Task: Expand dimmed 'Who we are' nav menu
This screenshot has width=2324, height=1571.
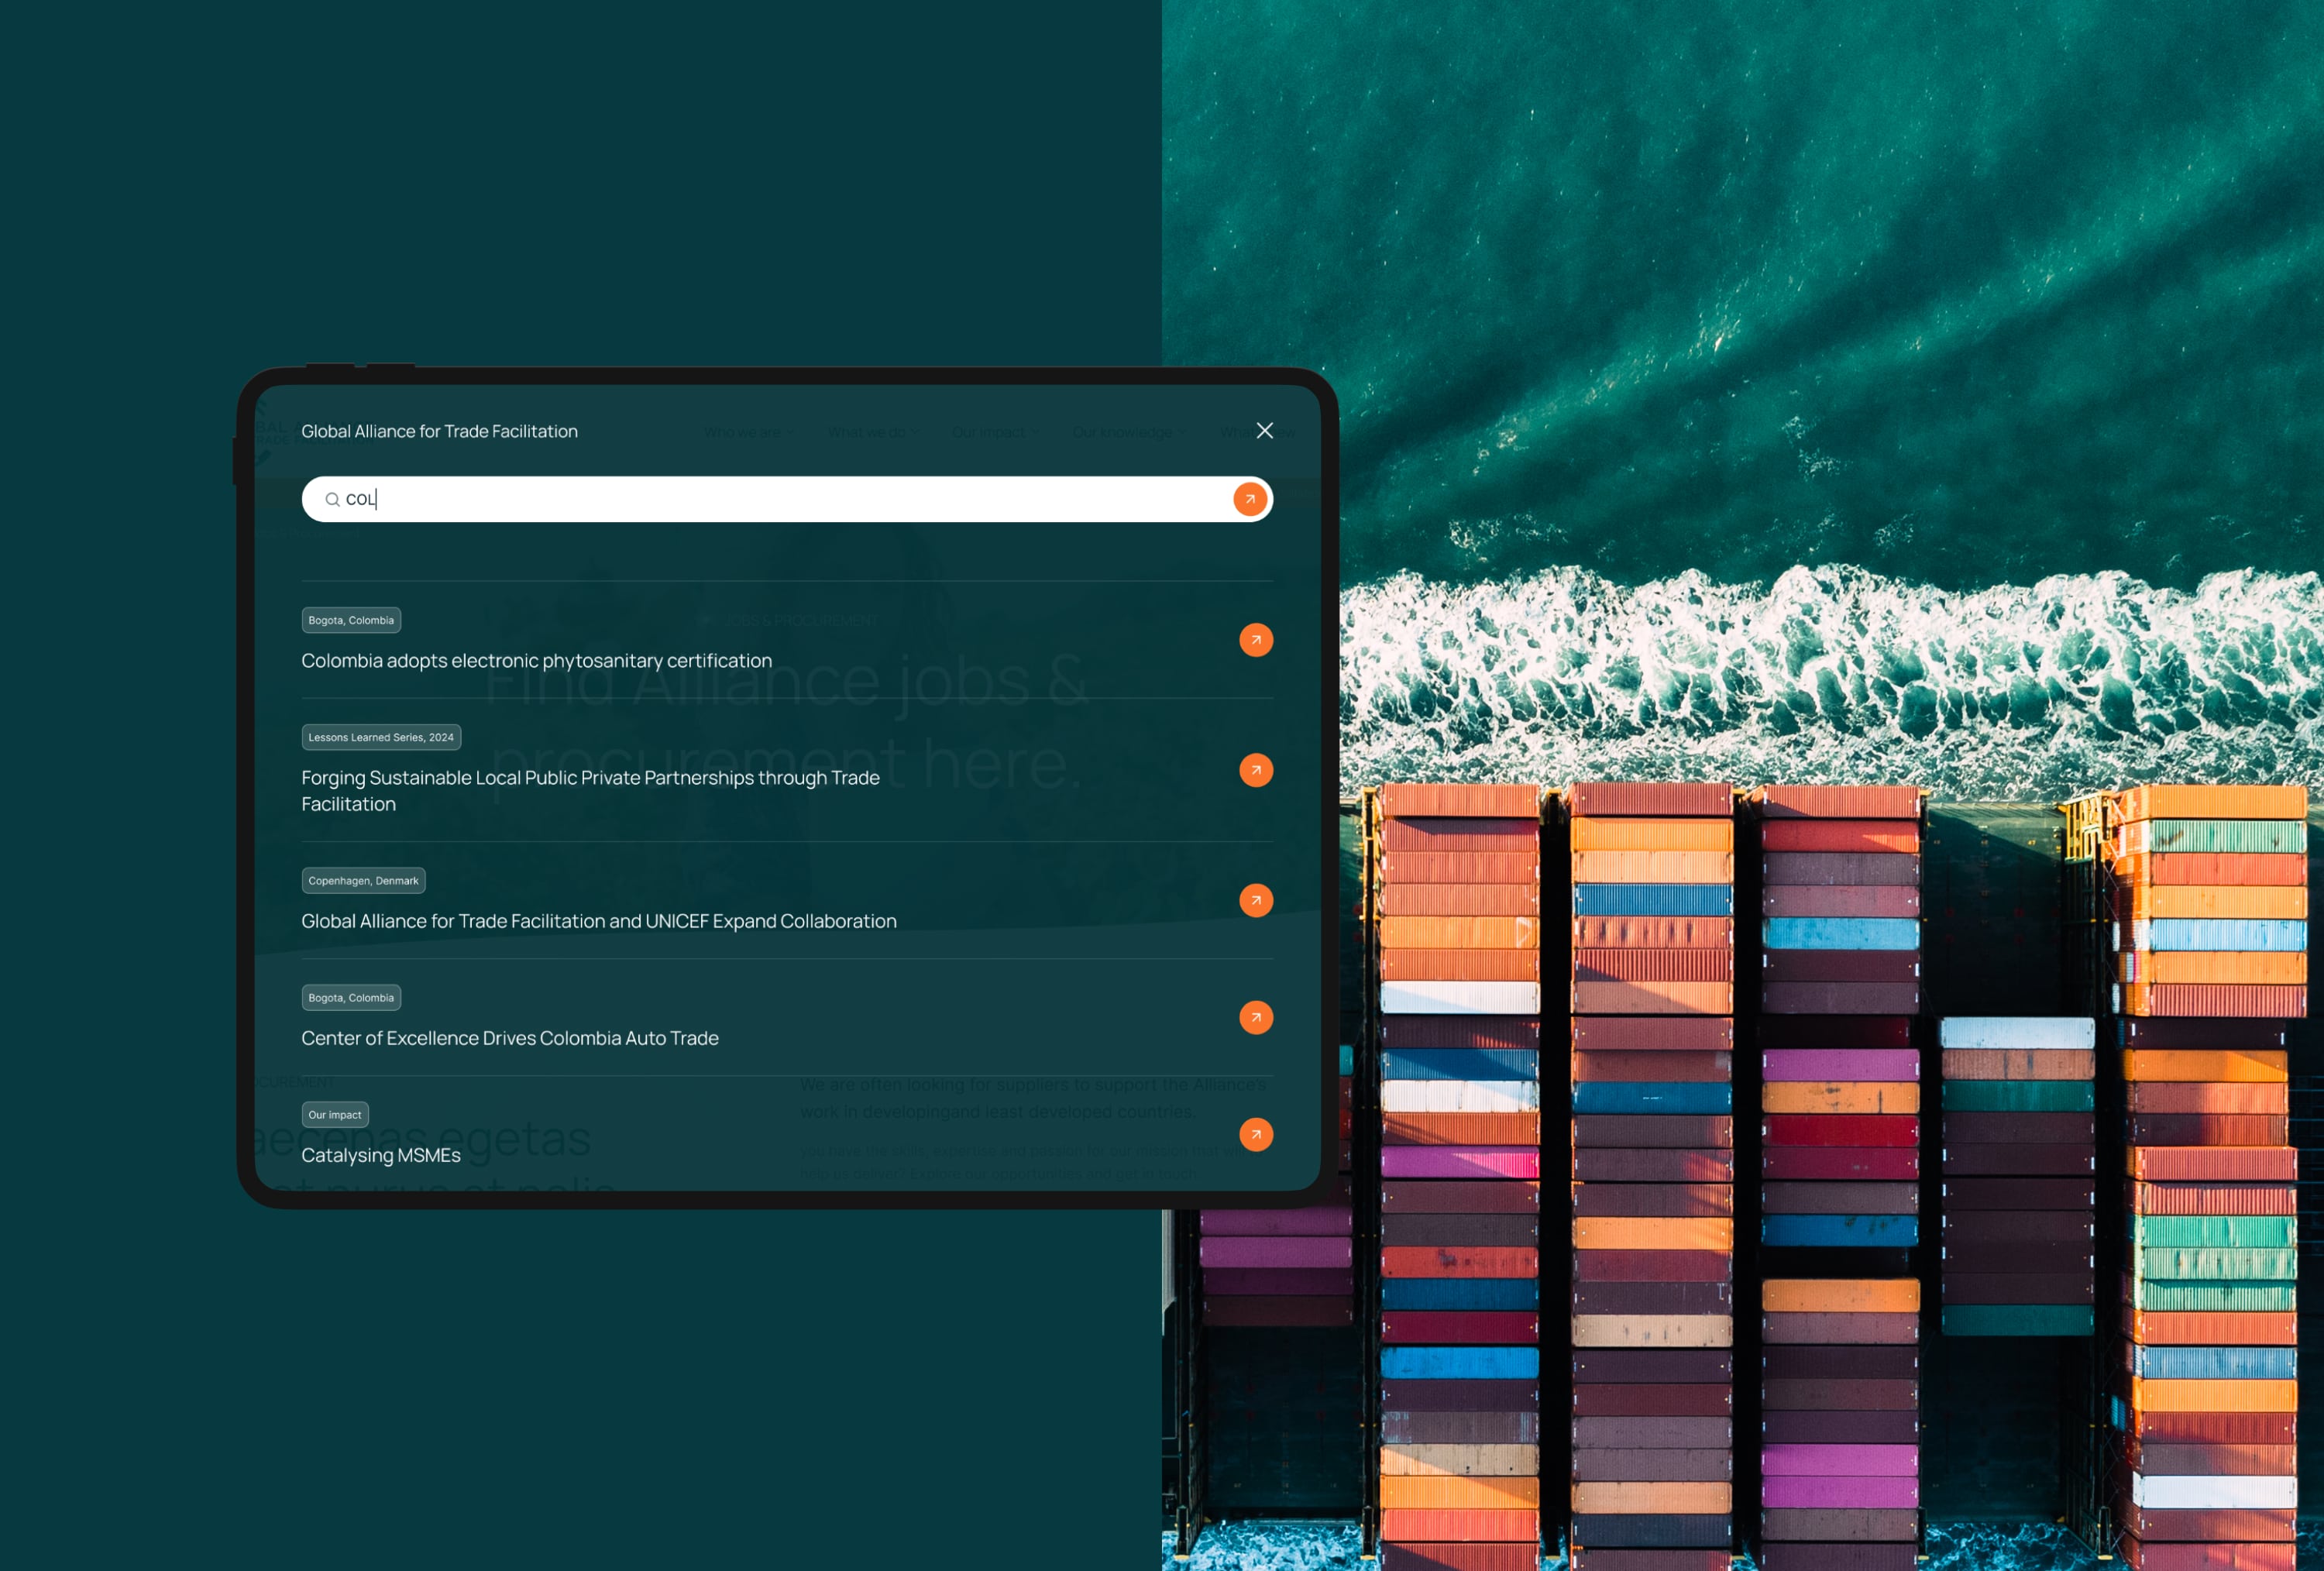Action: pyautogui.click(x=748, y=432)
